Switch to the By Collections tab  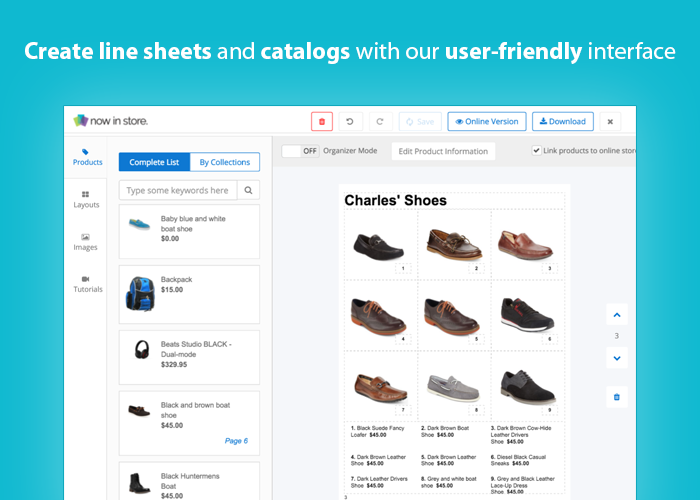225,162
